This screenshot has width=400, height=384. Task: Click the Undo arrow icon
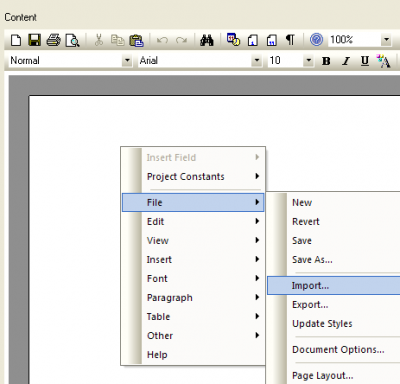(x=162, y=40)
